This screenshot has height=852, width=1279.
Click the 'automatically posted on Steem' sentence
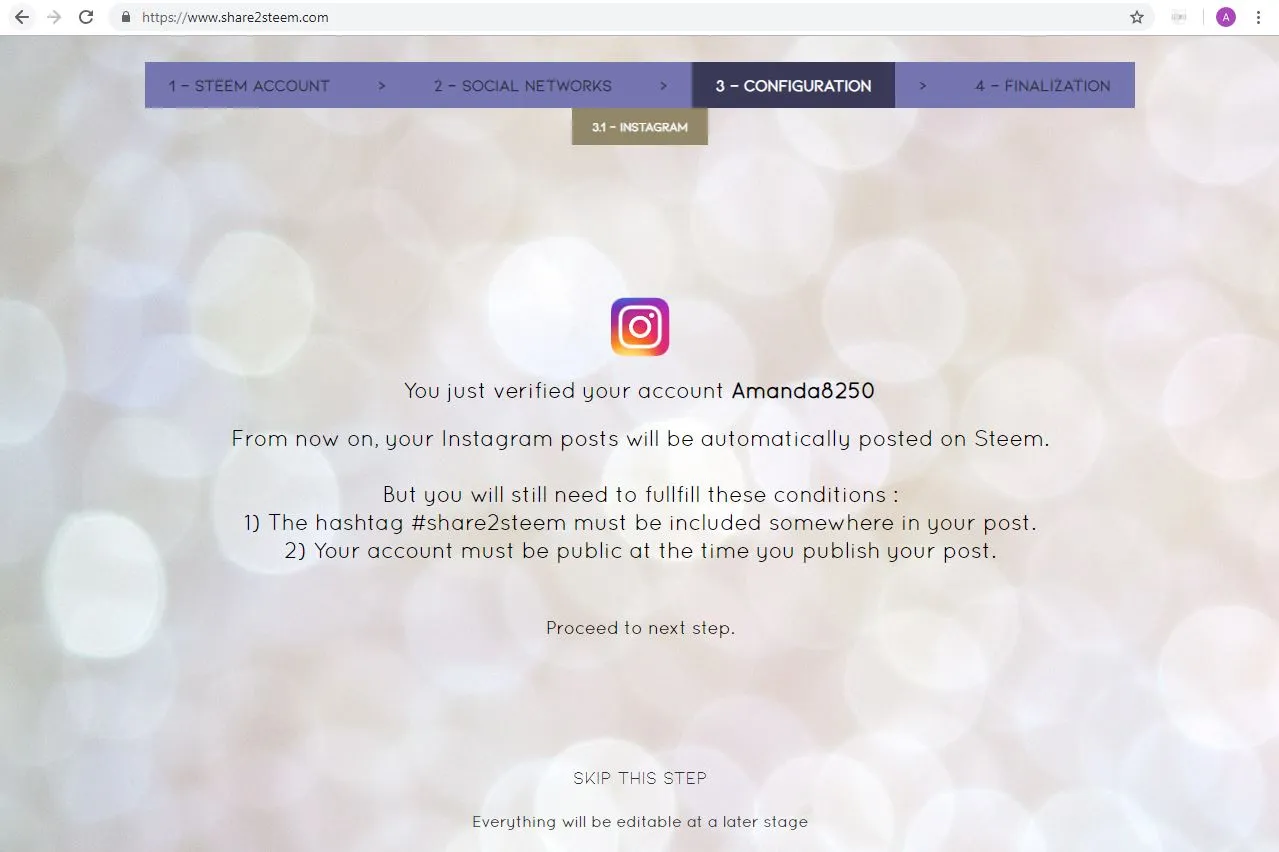point(640,439)
